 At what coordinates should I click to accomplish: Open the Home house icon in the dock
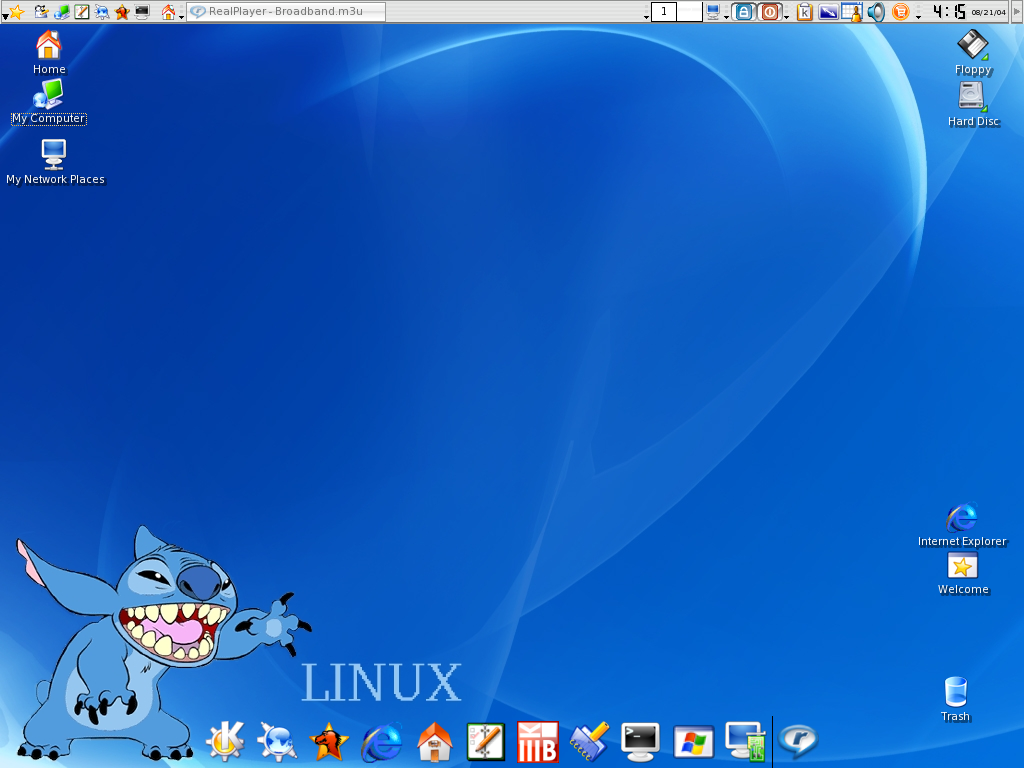click(434, 741)
